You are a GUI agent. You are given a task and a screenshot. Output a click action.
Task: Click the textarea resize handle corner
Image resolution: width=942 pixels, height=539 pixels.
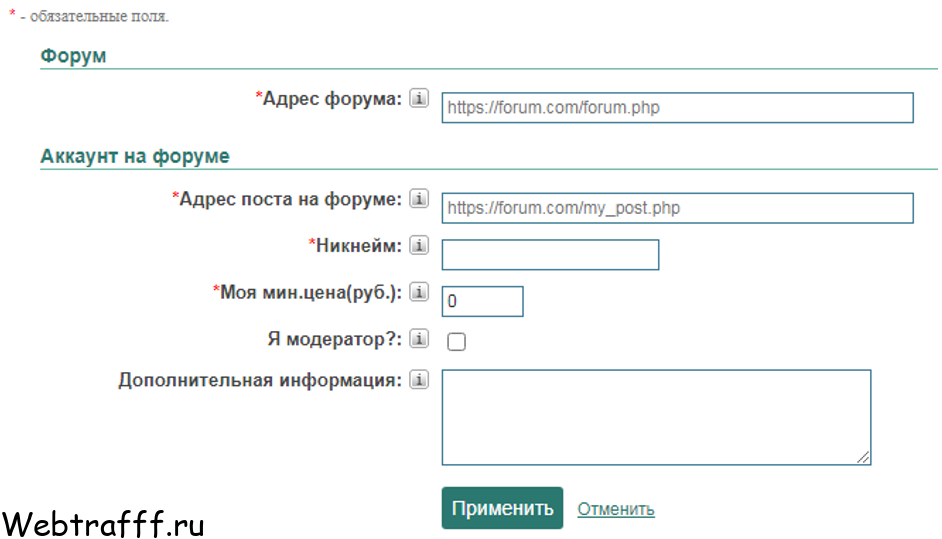[x=863, y=457]
